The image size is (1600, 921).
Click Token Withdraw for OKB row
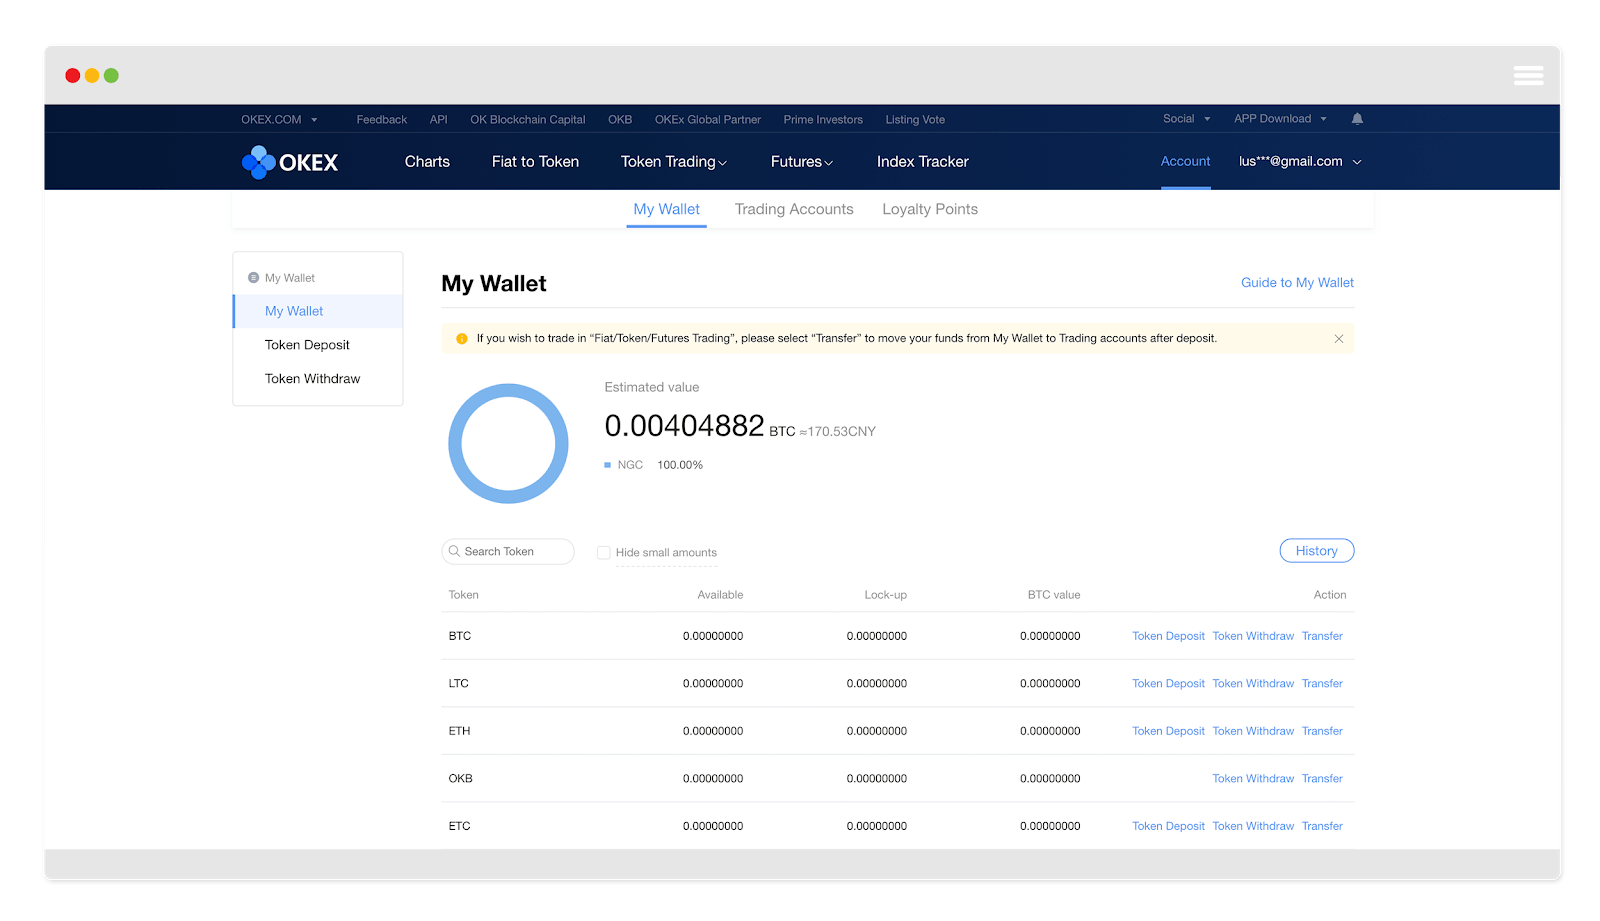[1253, 779]
